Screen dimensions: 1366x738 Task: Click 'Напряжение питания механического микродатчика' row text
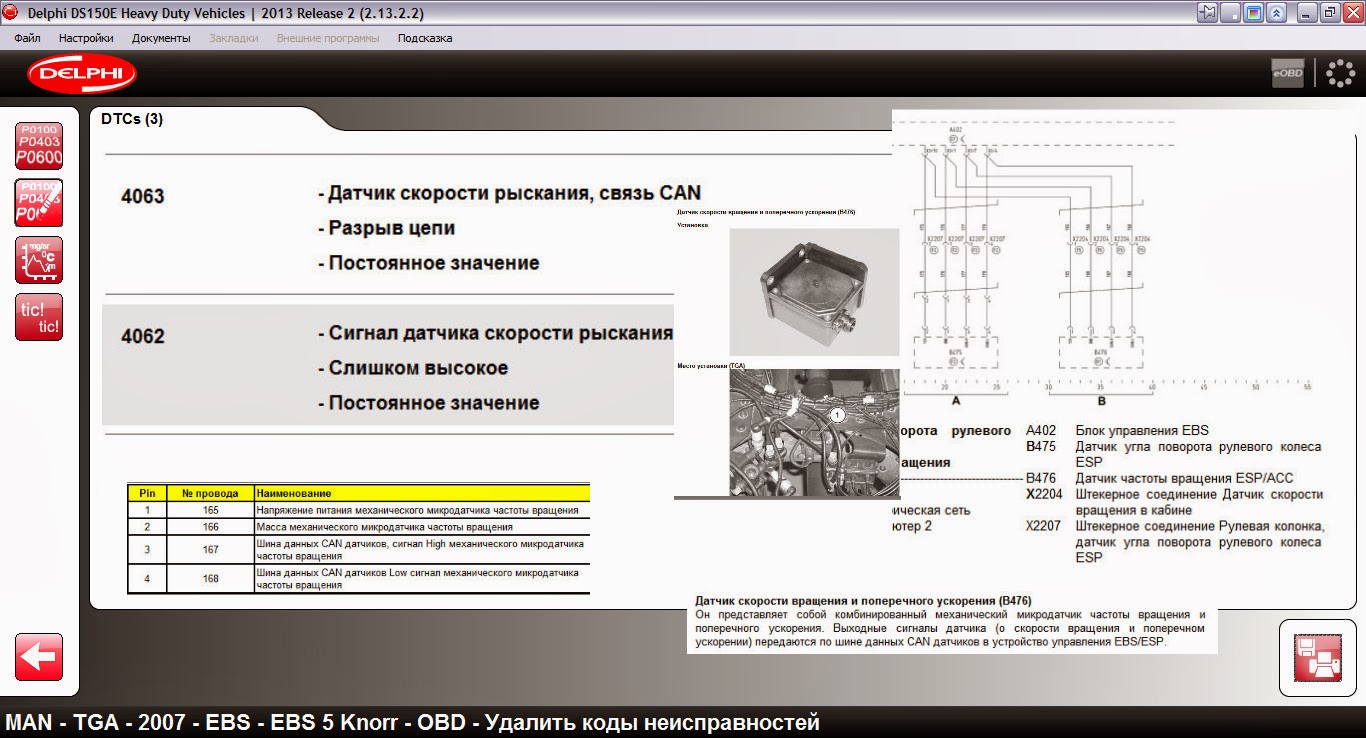click(417, 510)
